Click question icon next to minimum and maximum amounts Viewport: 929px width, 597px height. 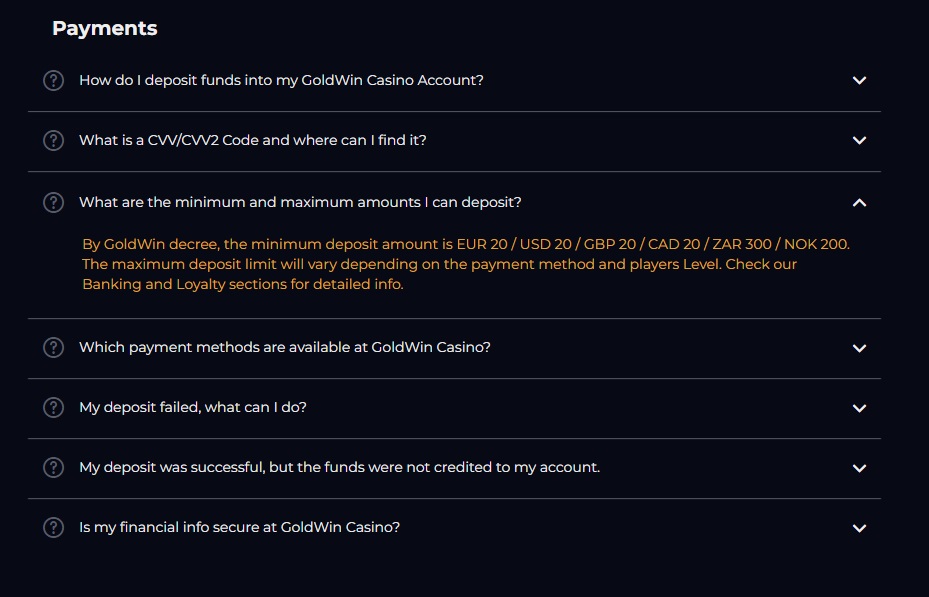click(54, 202)
